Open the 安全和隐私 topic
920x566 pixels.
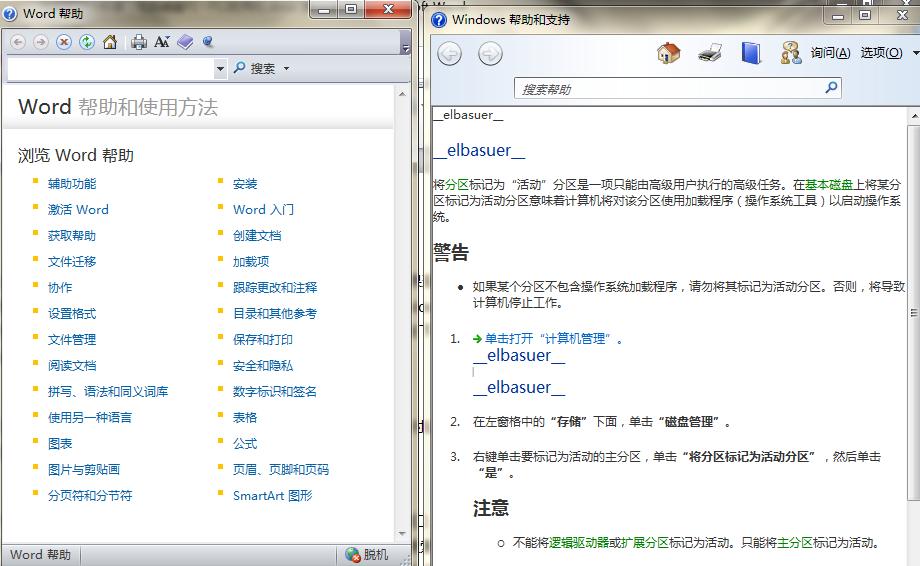[263, 365]
